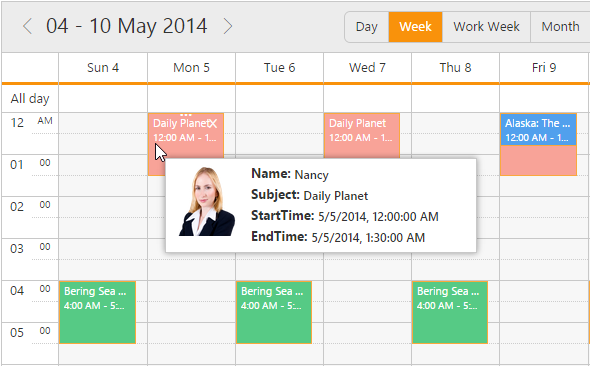Open the Friday Alaska: The ... appointment
Image resolution: width=590 pixels, height=366 pixels.
pyautogui.click(x=538, y=129)
